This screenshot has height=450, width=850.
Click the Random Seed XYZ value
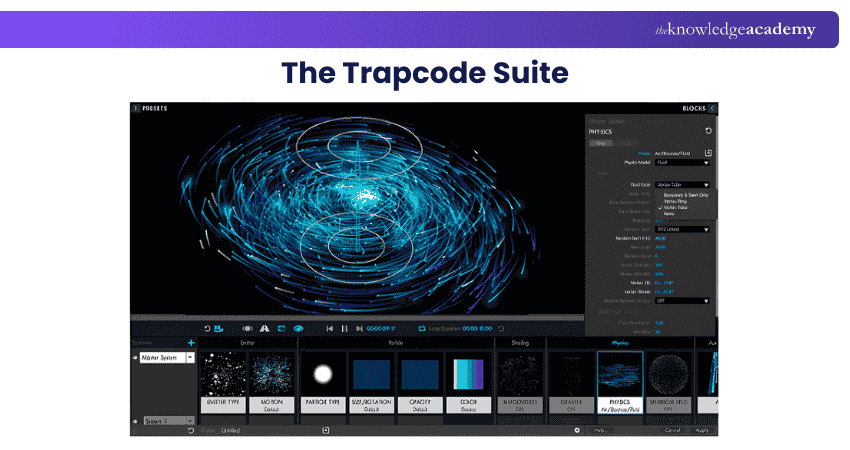click(660, 238)
